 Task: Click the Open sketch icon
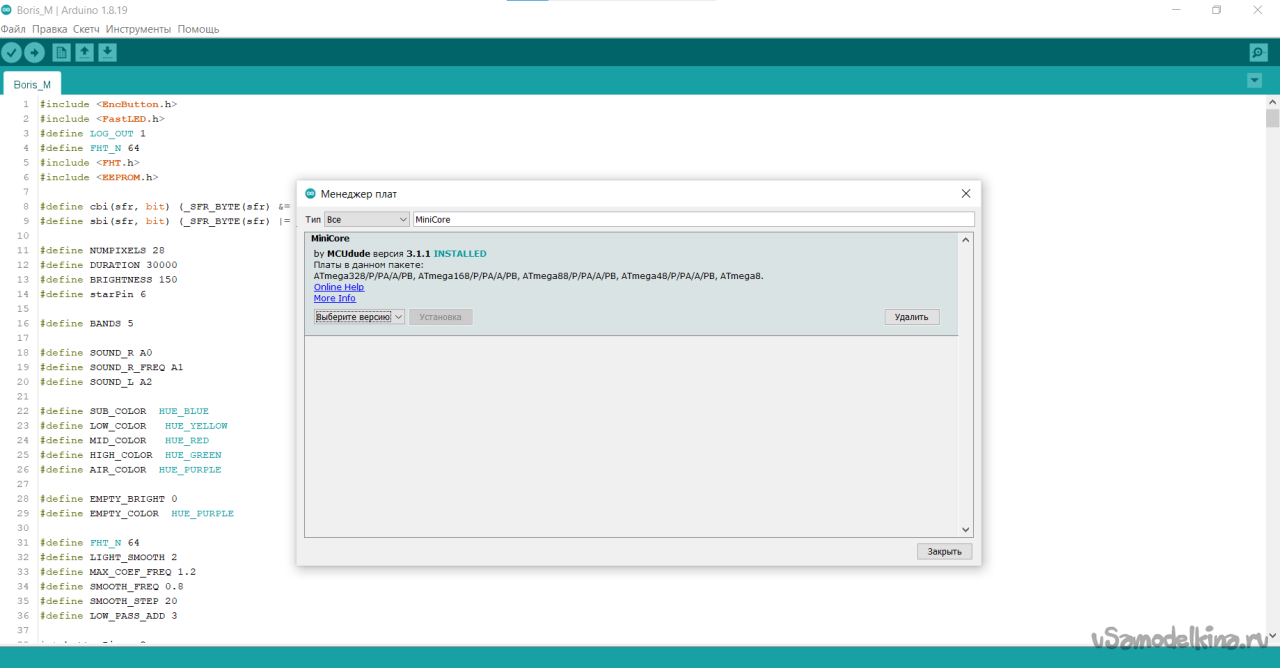(x=85, y=53)
